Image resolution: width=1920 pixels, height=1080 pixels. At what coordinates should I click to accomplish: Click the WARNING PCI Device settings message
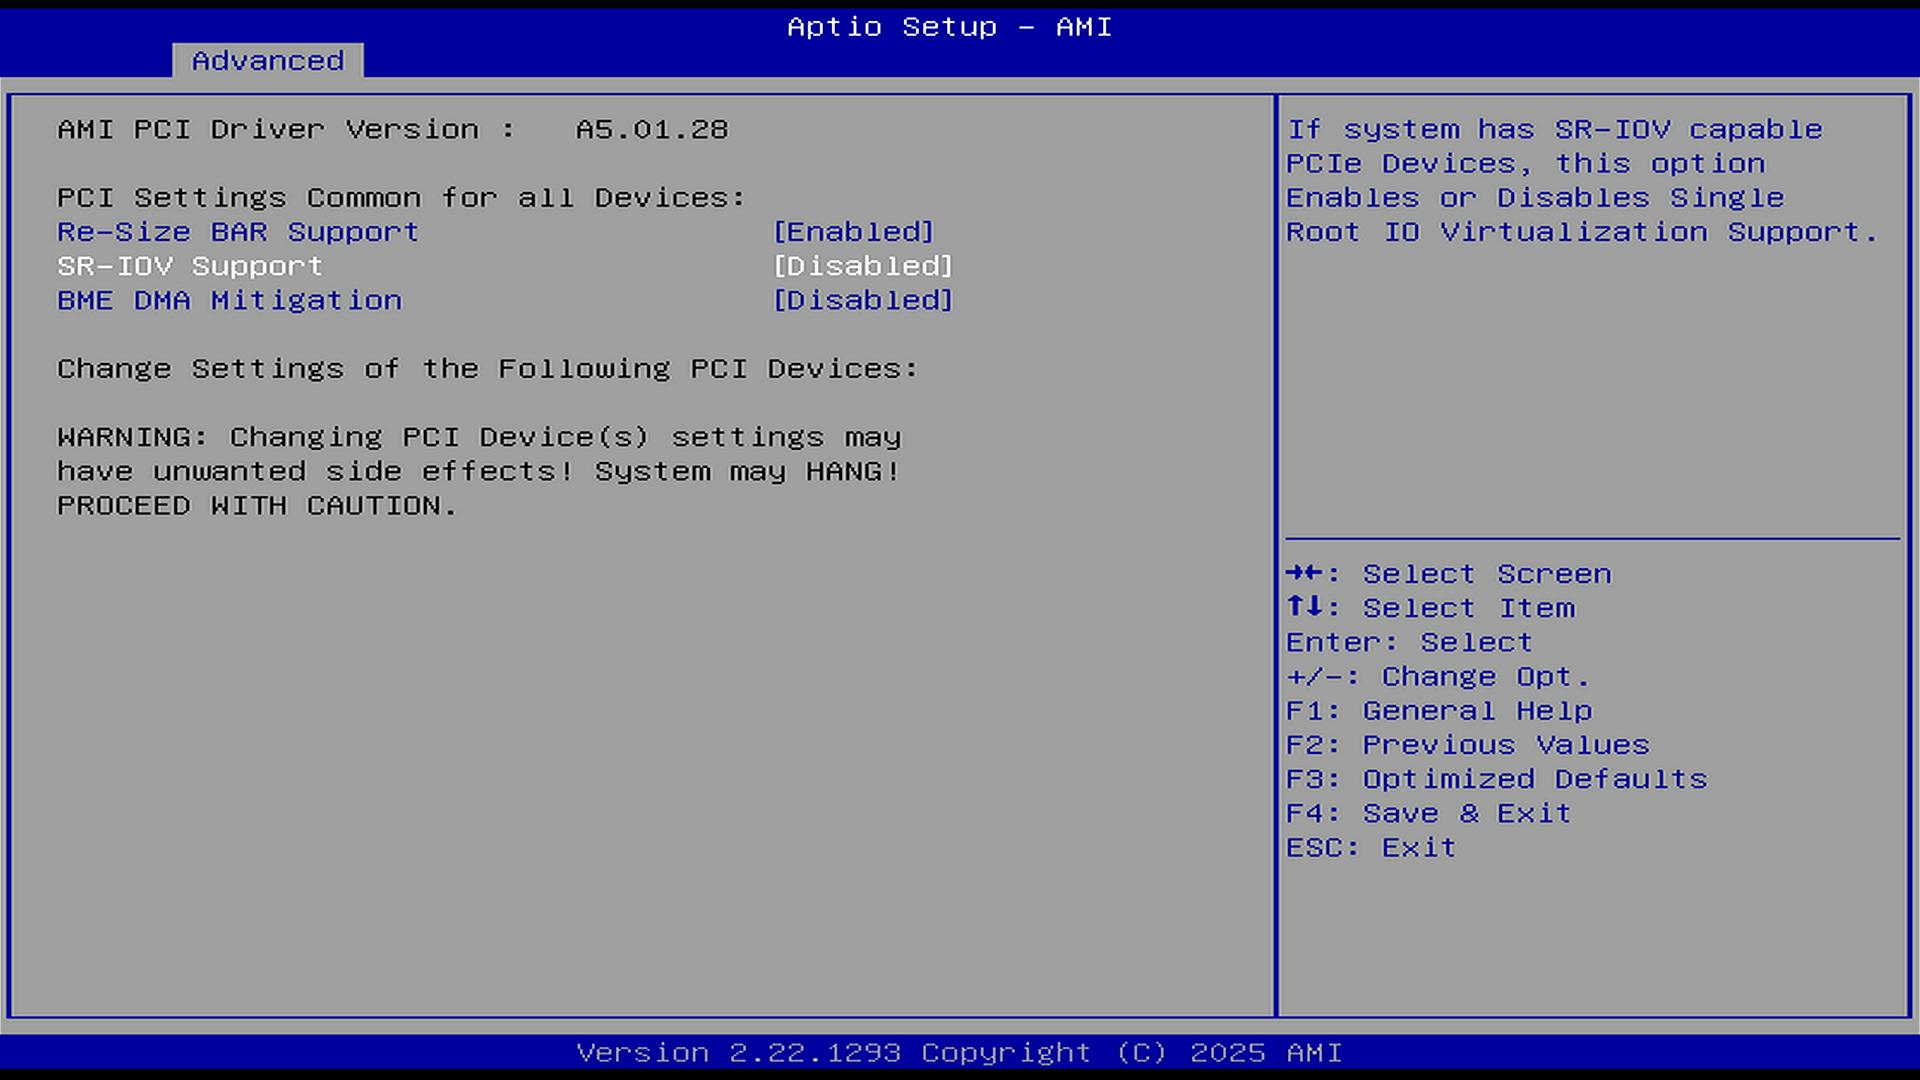point(479,471)
